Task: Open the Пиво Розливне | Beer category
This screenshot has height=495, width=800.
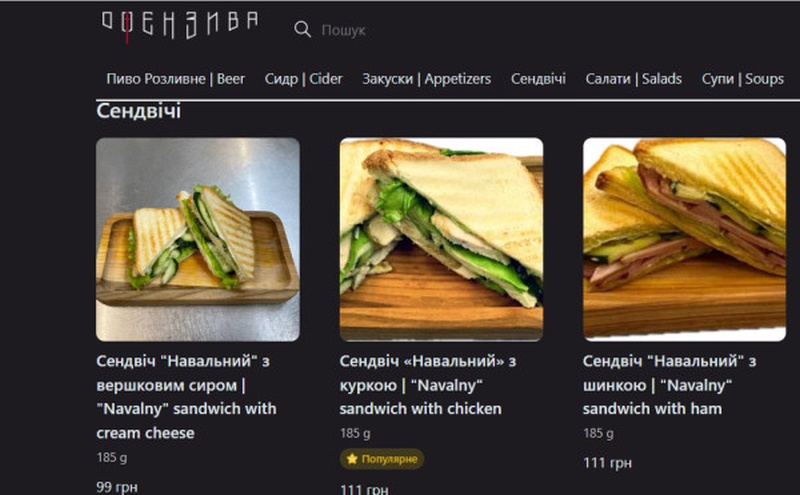Action: click(176, 79)
